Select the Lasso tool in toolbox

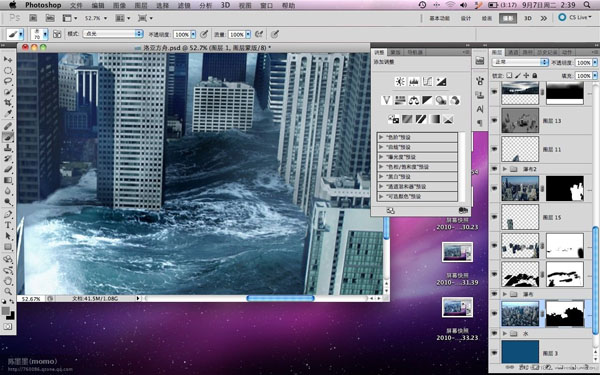pyautogui.click(x=8, y=81)
